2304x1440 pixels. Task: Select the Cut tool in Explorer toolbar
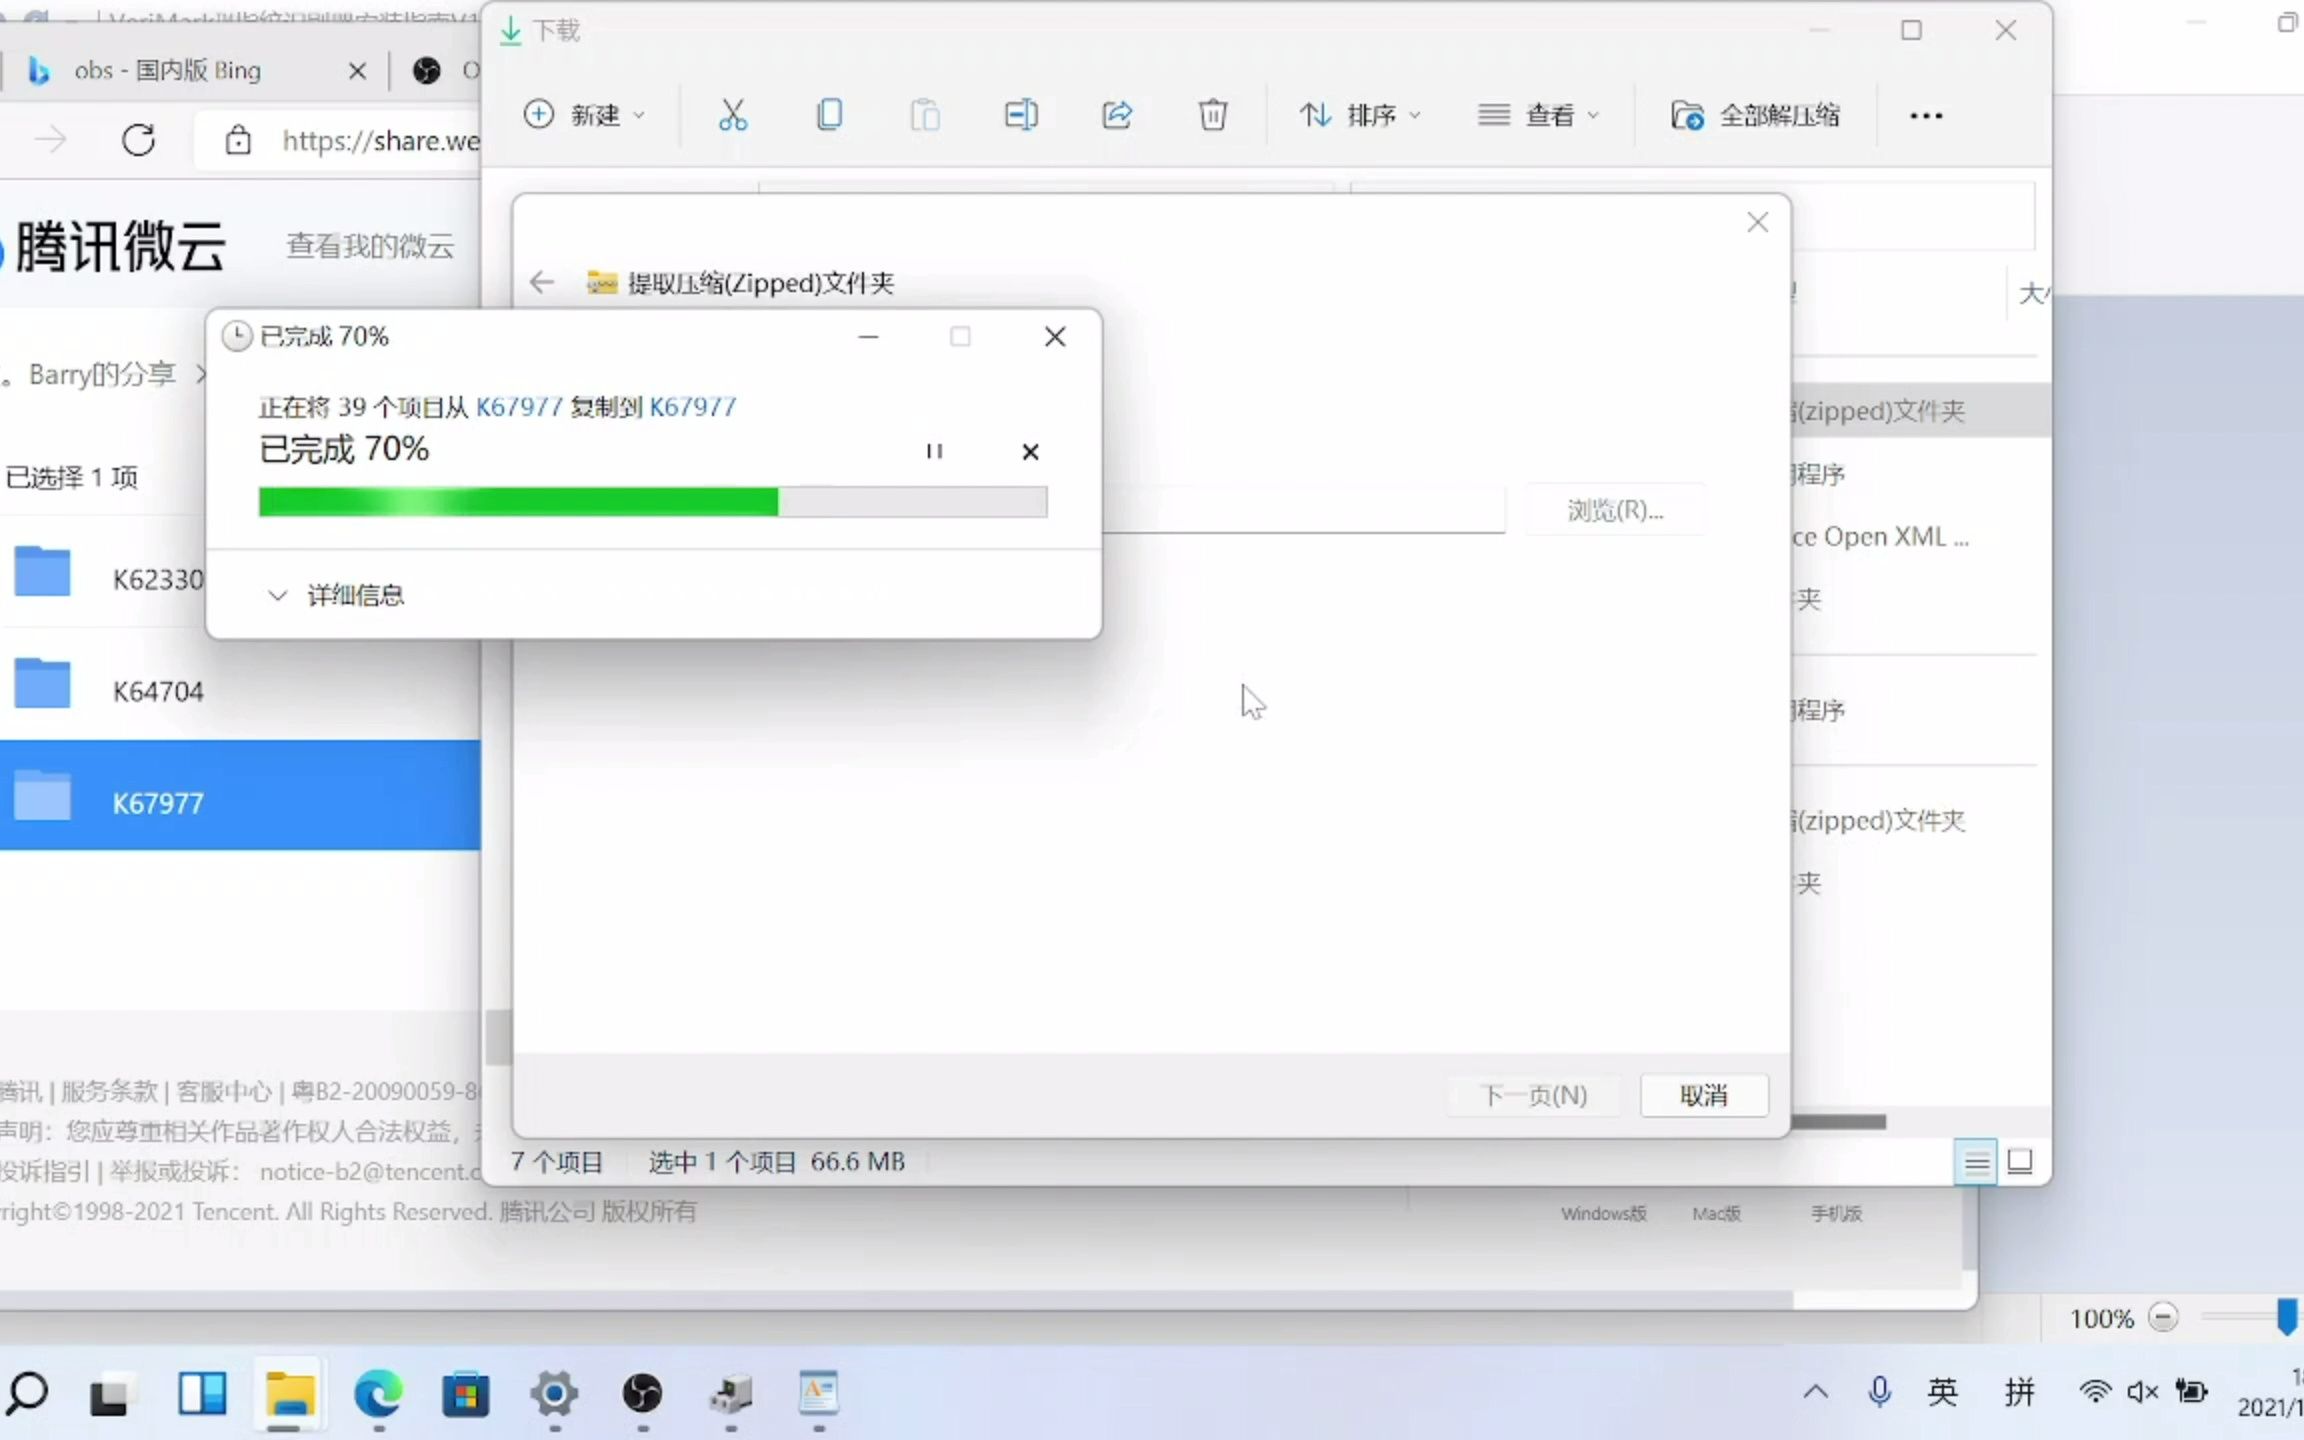point(733,114)
